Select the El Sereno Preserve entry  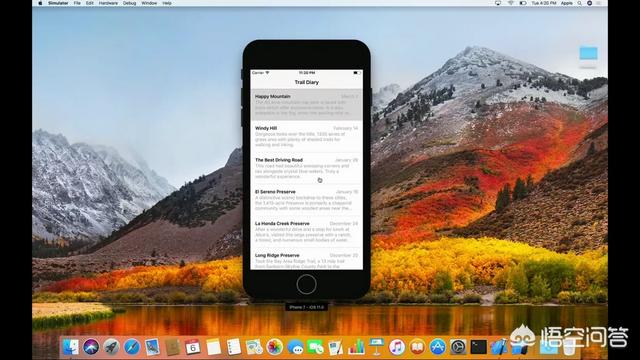[x=306, y=200]
